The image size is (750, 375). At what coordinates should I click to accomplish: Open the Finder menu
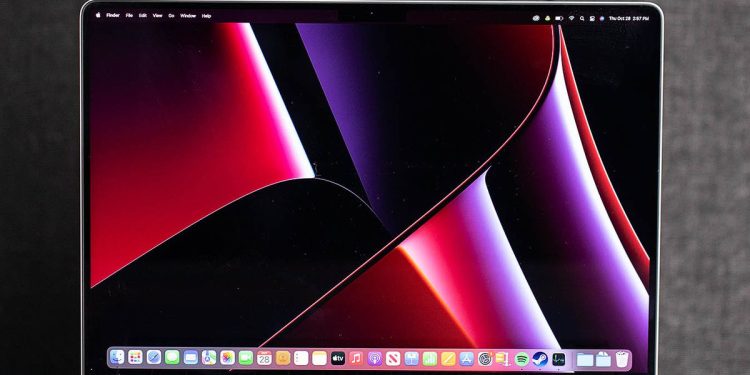point(113,15)
